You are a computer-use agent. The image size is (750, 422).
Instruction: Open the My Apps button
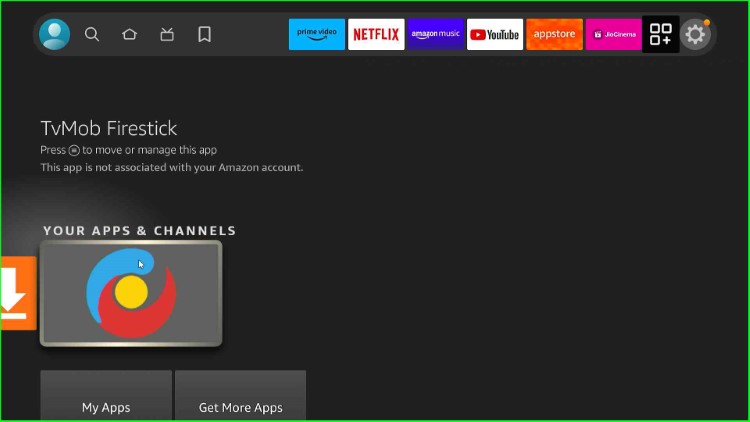pos(106,395)
